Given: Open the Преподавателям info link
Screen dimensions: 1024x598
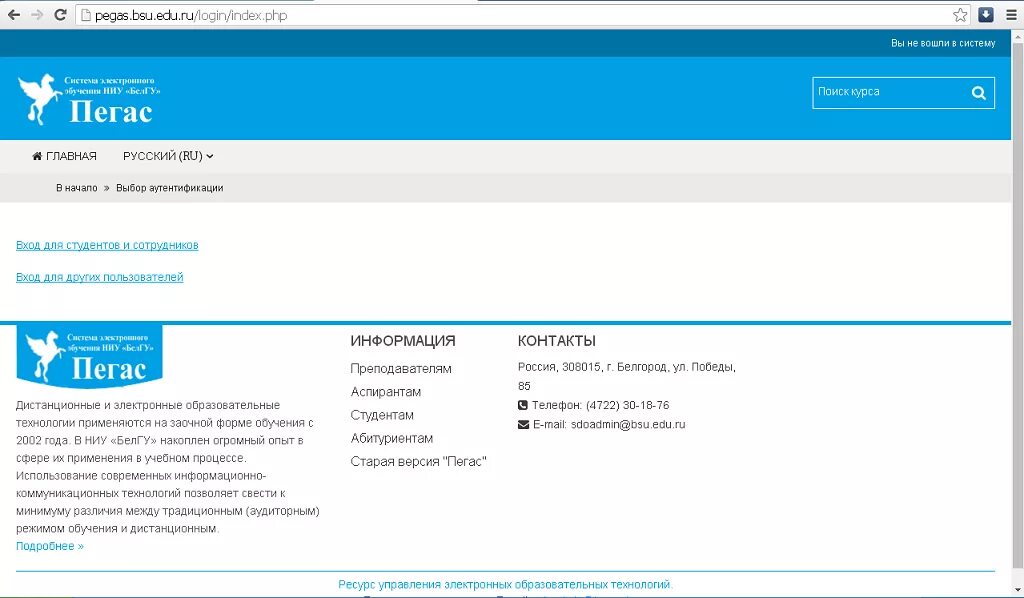Looking at the screenshot, I should [401, 369].
